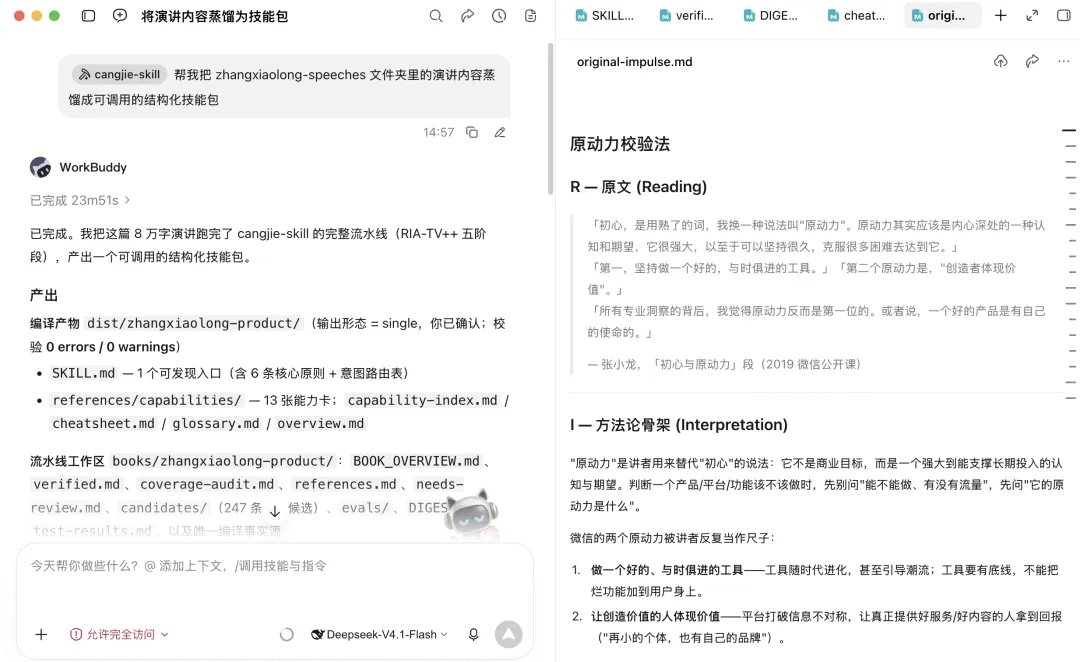Switch to the DIGE... file tab
Screen dimensions: 1080x662
(771, 15)
